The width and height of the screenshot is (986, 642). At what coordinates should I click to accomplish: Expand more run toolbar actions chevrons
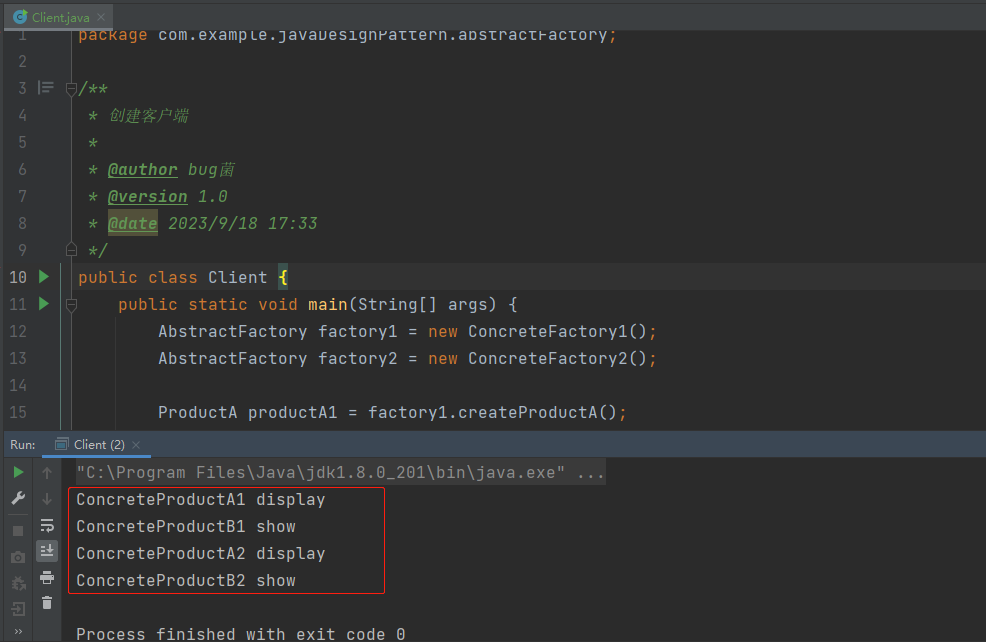18,631
